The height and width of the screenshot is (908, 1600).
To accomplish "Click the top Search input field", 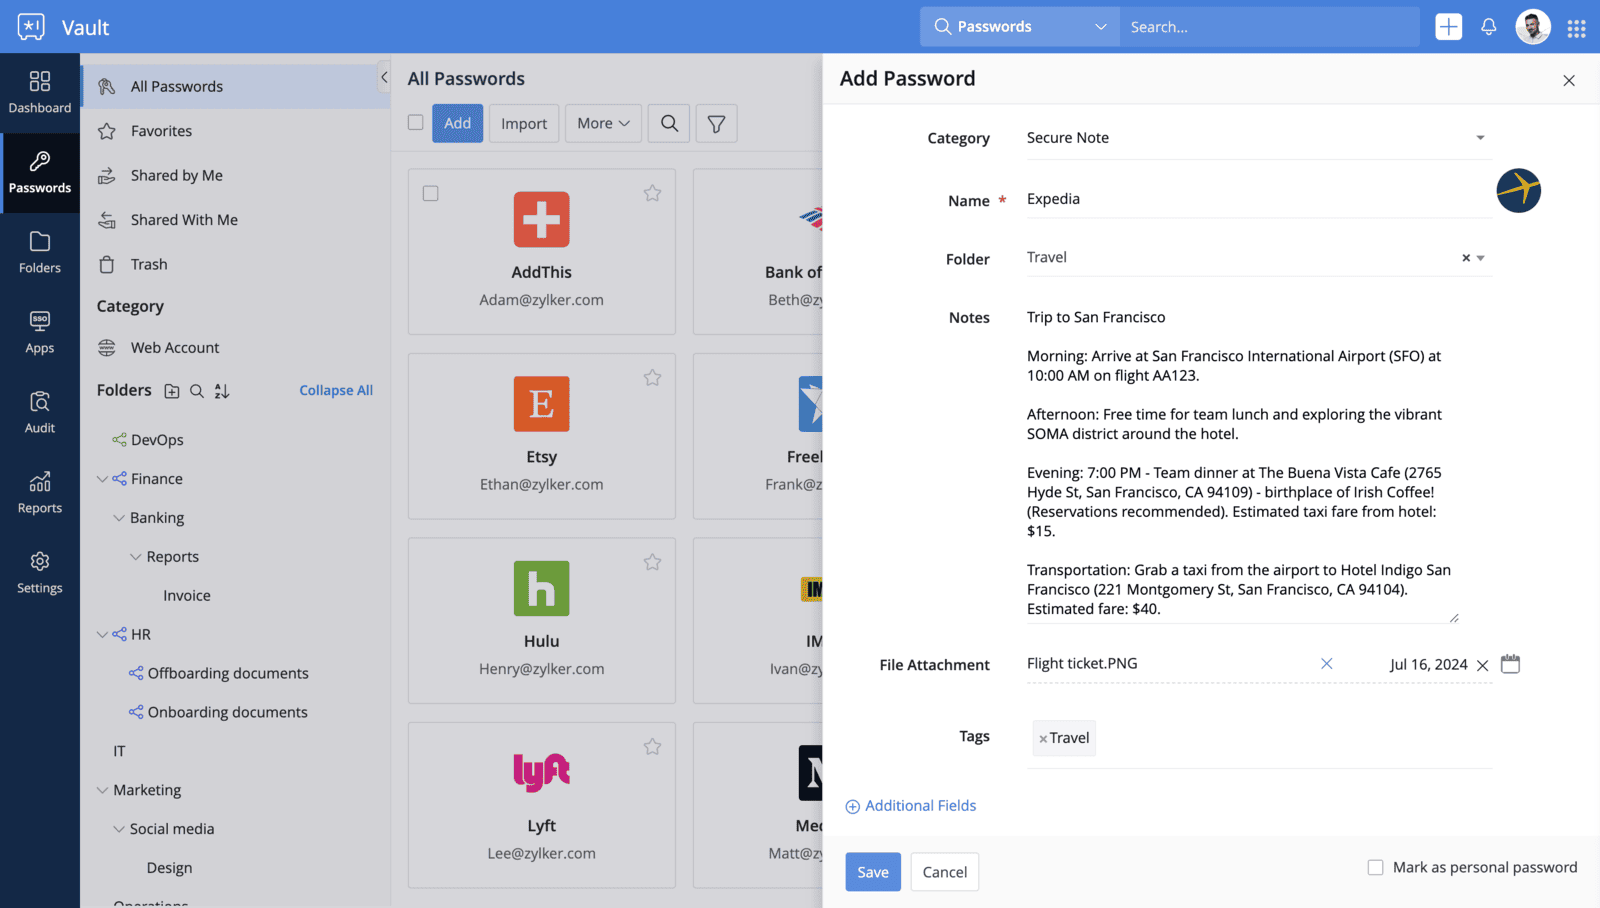I will [x=1269, y=27].
